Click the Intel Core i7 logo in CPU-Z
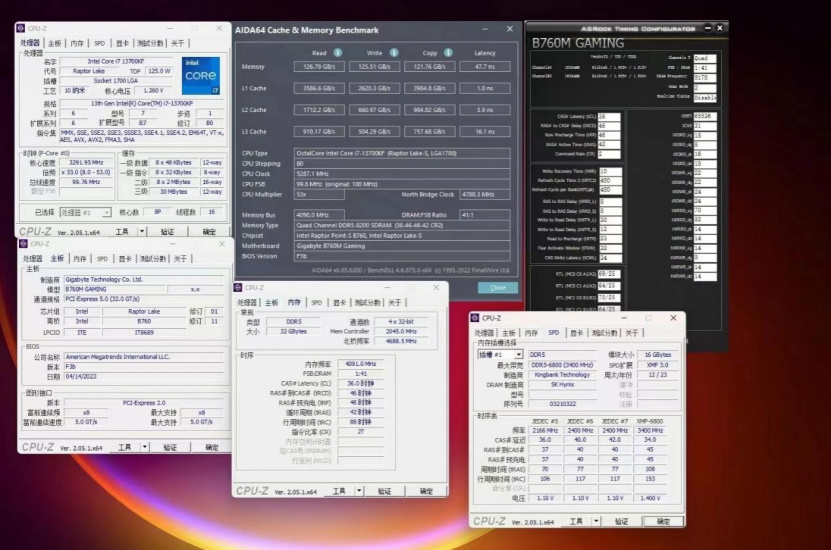831x550 pixels. coord(201,76)
